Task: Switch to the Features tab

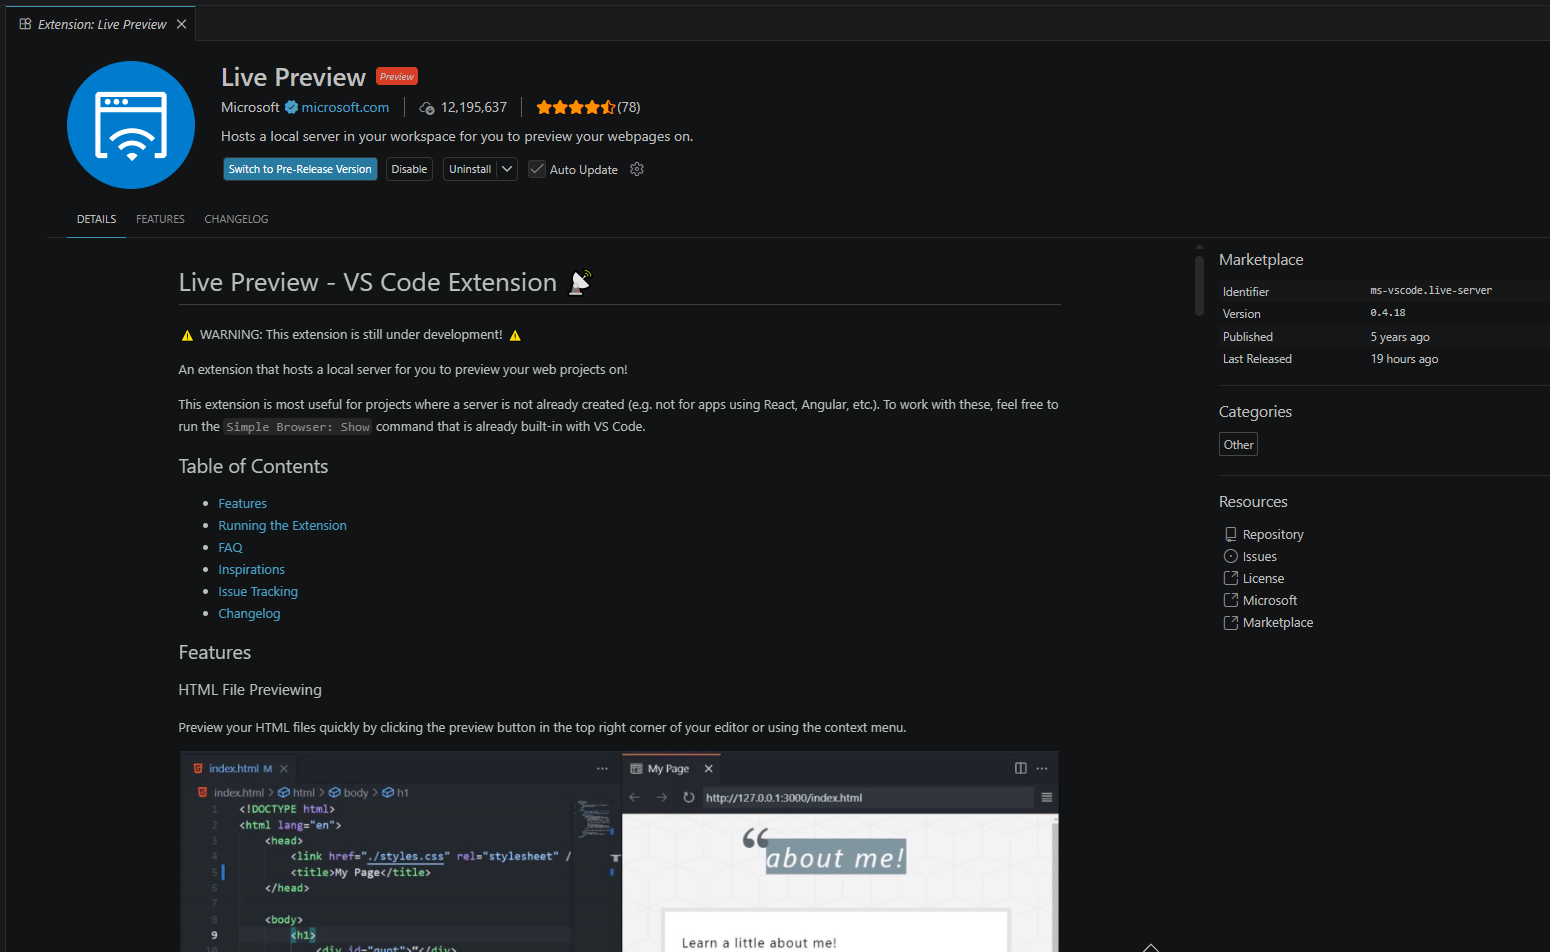Action: tap(160, 219)
